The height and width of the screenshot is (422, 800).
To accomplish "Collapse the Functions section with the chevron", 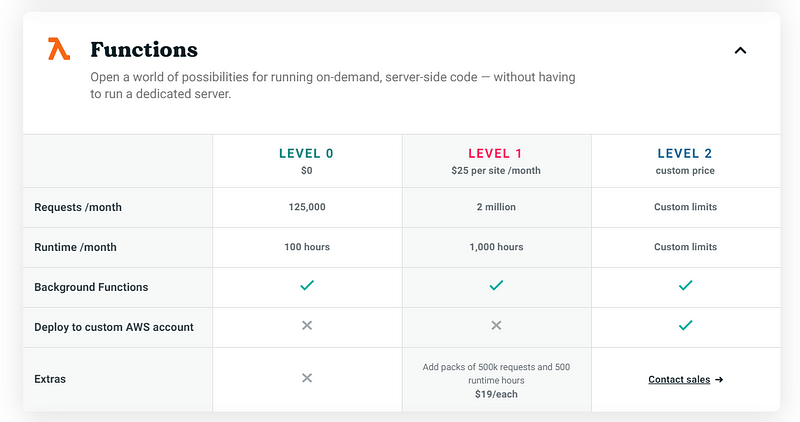I will 740,50.
